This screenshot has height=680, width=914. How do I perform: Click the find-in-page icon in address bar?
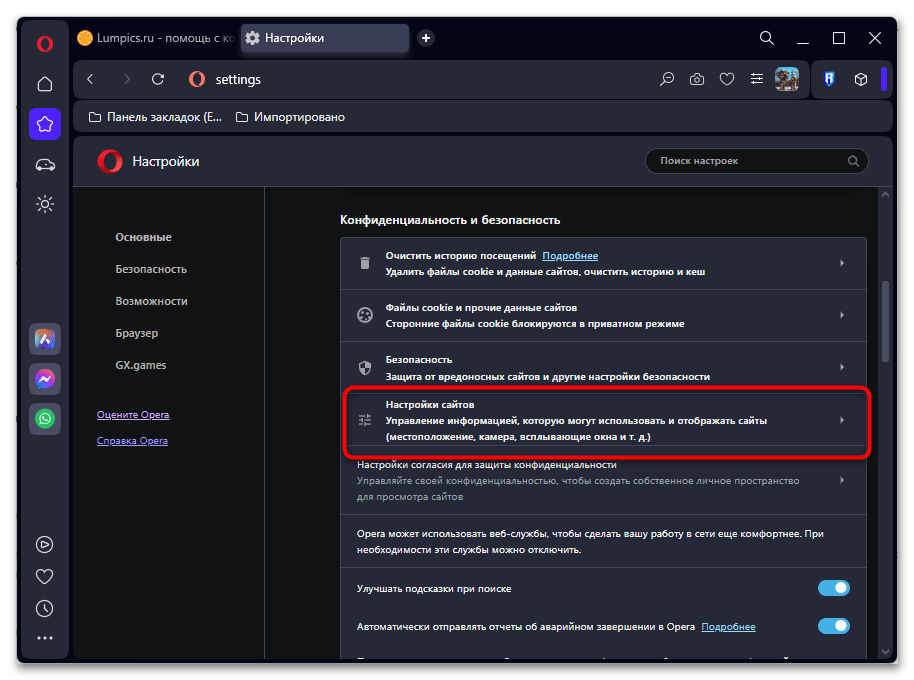tap(667, 79)
